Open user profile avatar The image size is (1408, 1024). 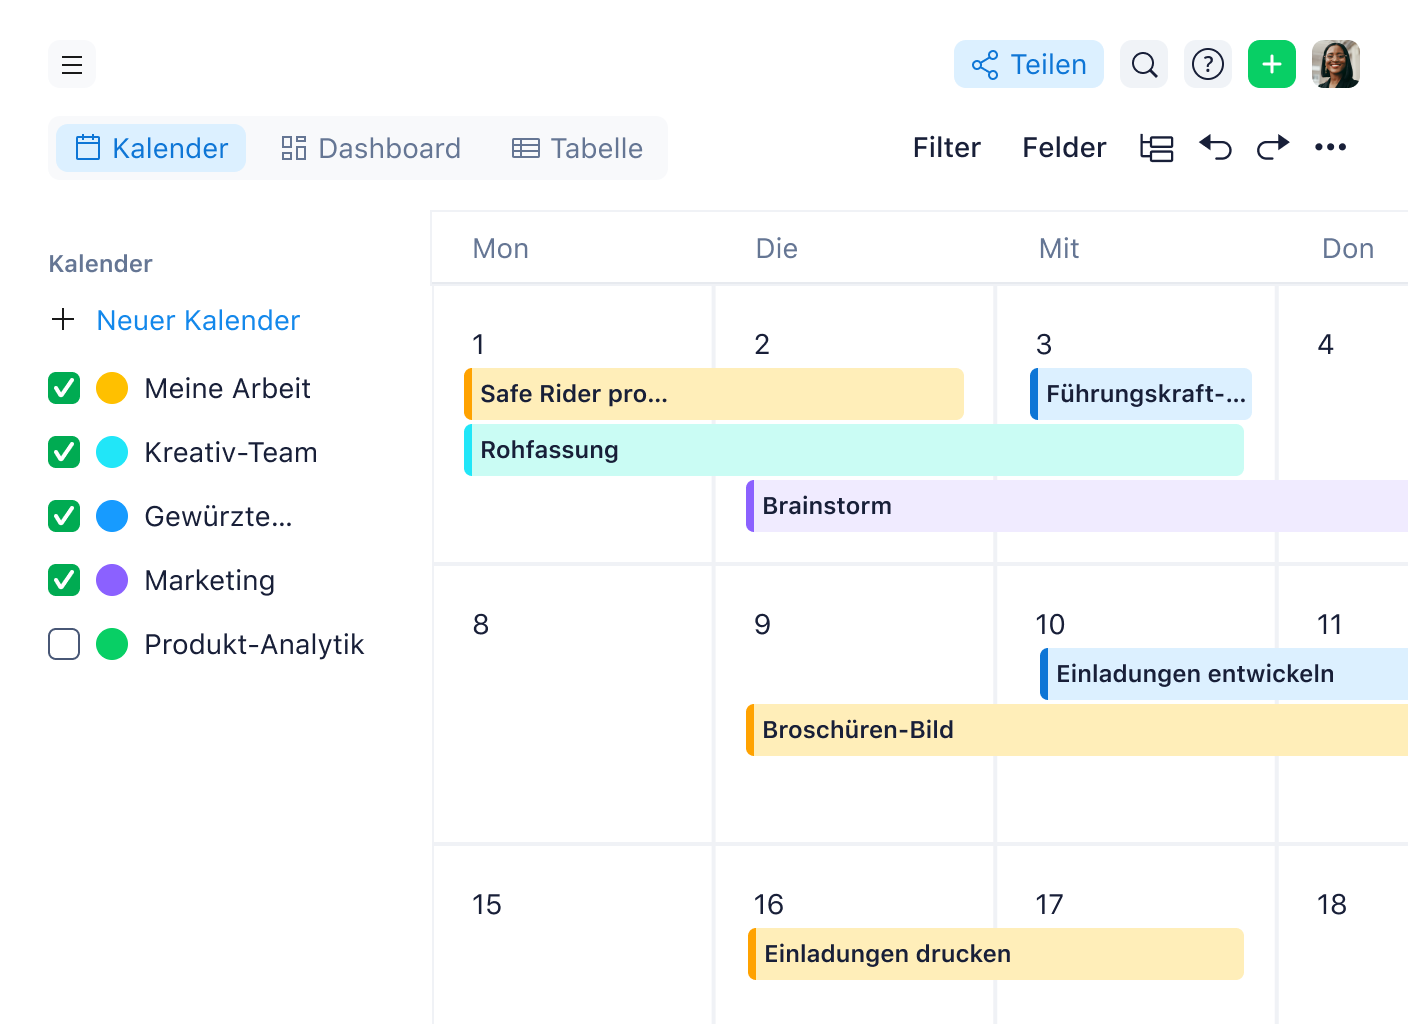click(1336, 64)
